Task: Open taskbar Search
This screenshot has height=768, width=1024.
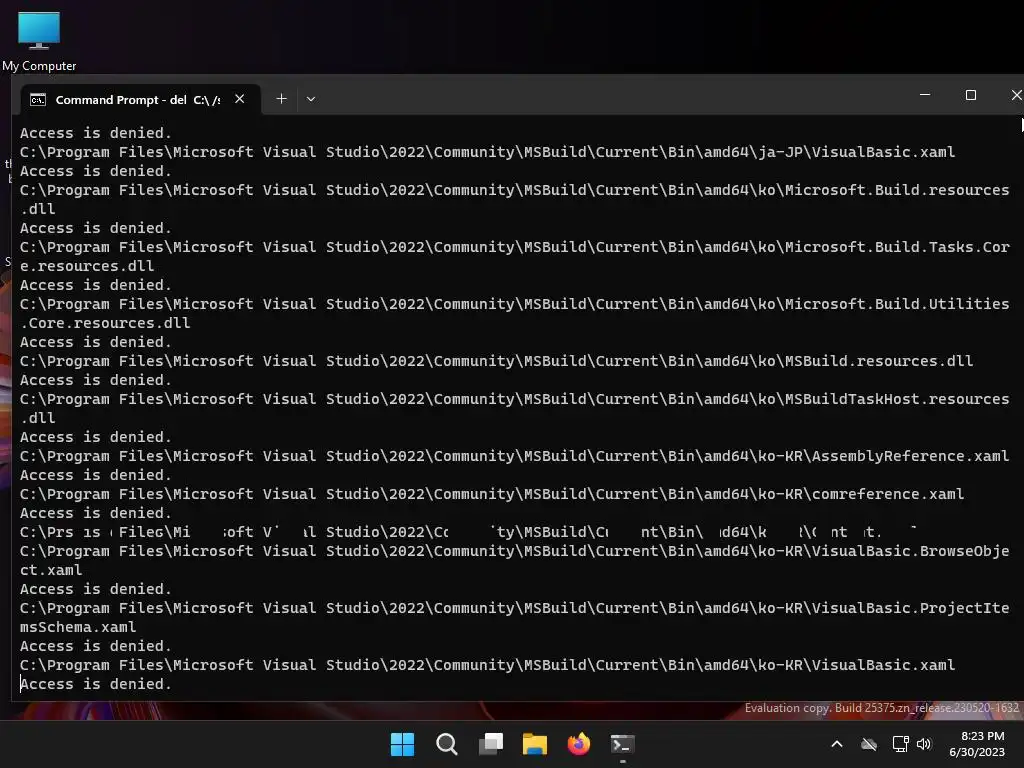Action: tap(447, 744)
